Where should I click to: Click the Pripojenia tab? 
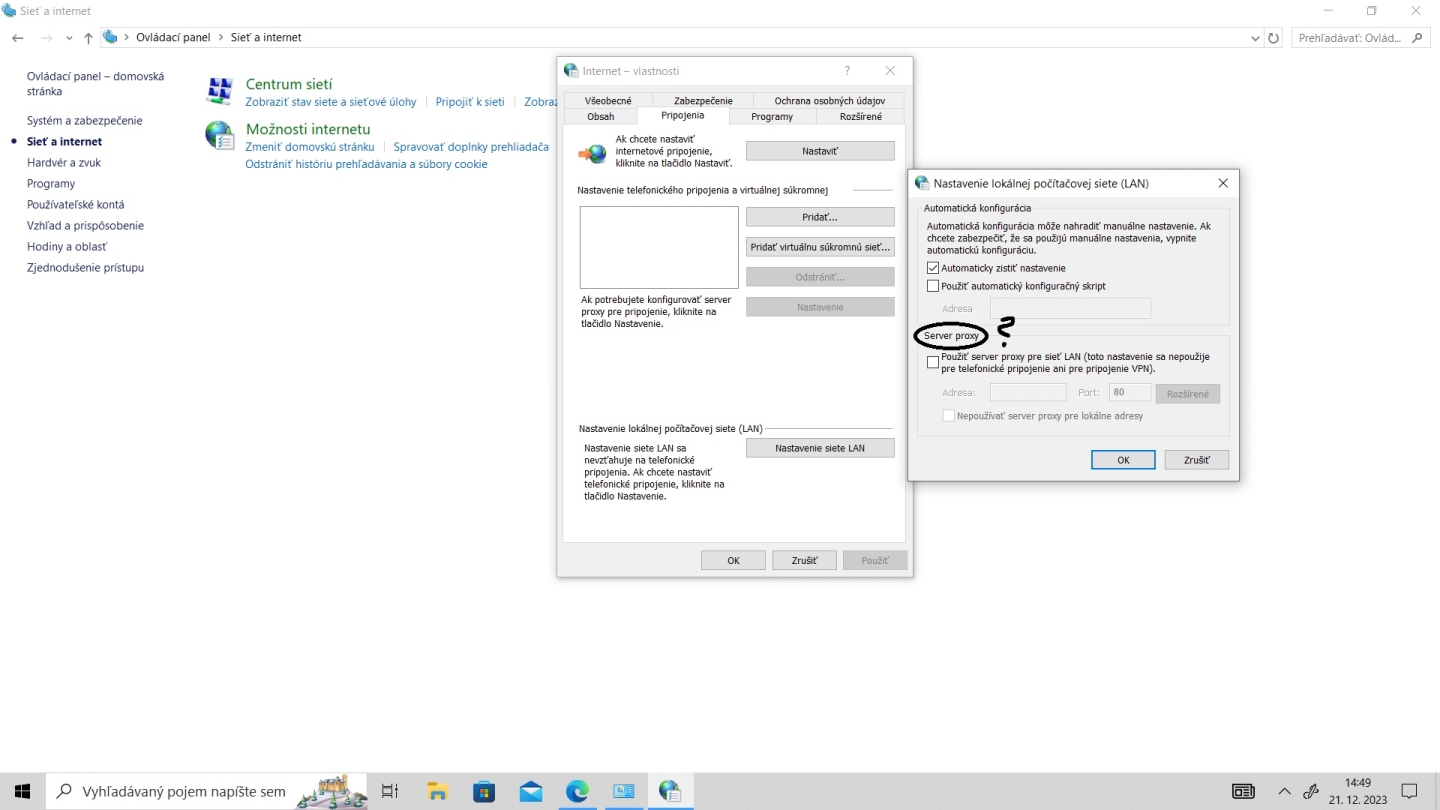(683, 116)
